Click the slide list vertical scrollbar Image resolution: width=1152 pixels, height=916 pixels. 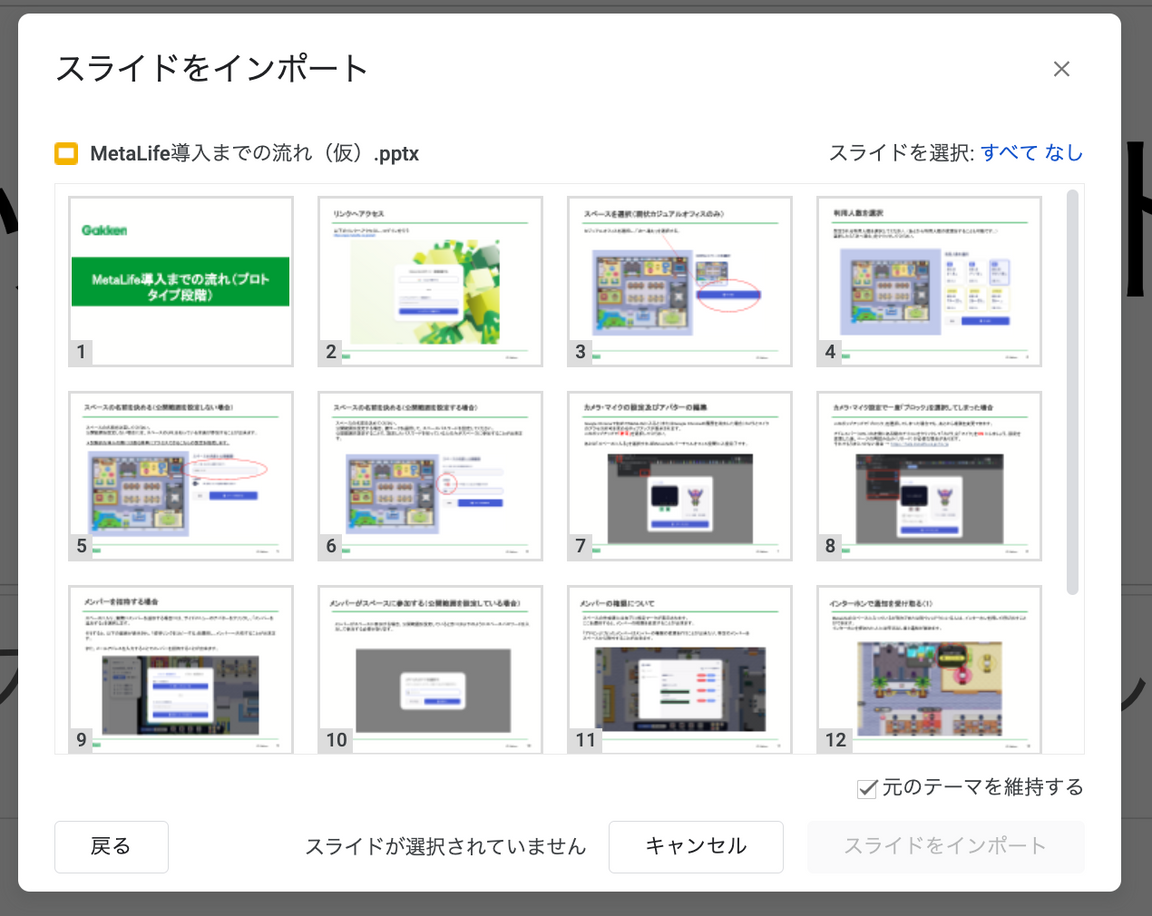(1073, 392)
